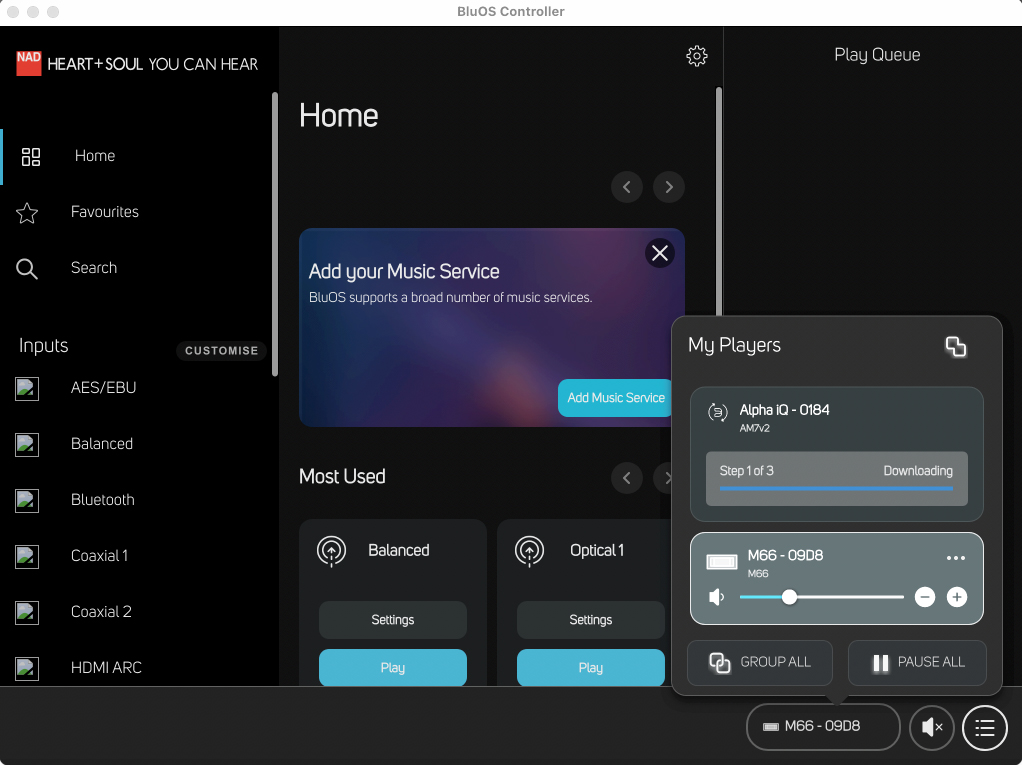Open the settings gear icon
The image size is (1022, 765).
[x=697, y=56]
